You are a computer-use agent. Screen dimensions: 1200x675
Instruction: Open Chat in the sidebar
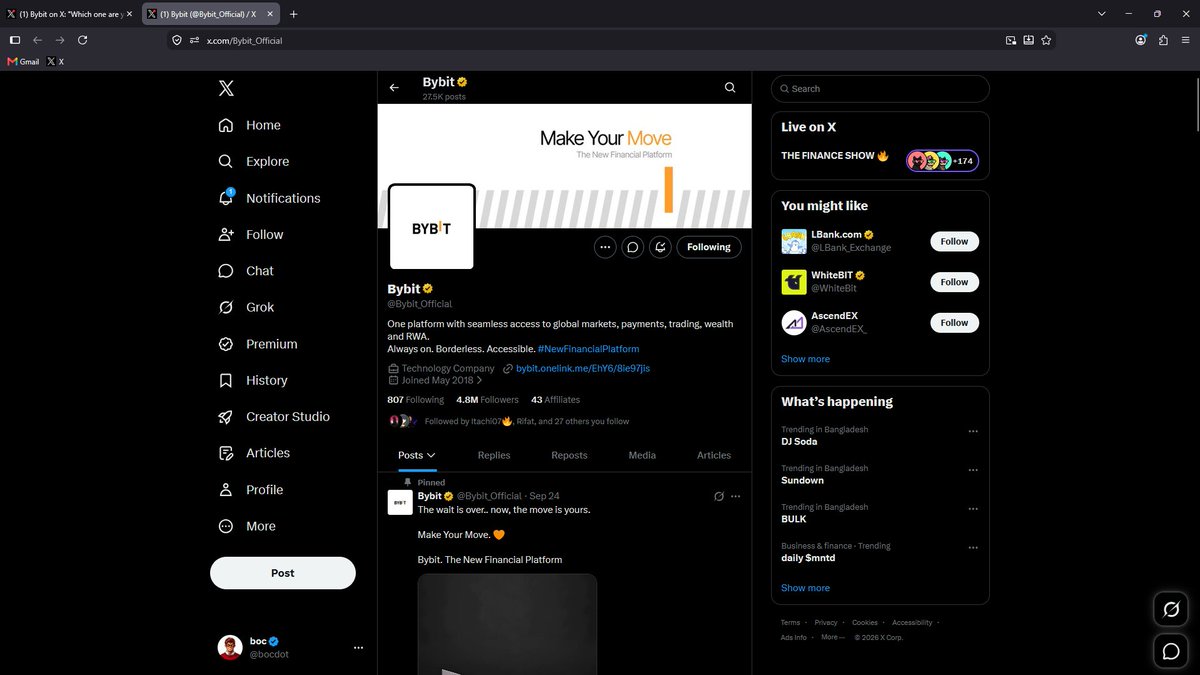246,271
